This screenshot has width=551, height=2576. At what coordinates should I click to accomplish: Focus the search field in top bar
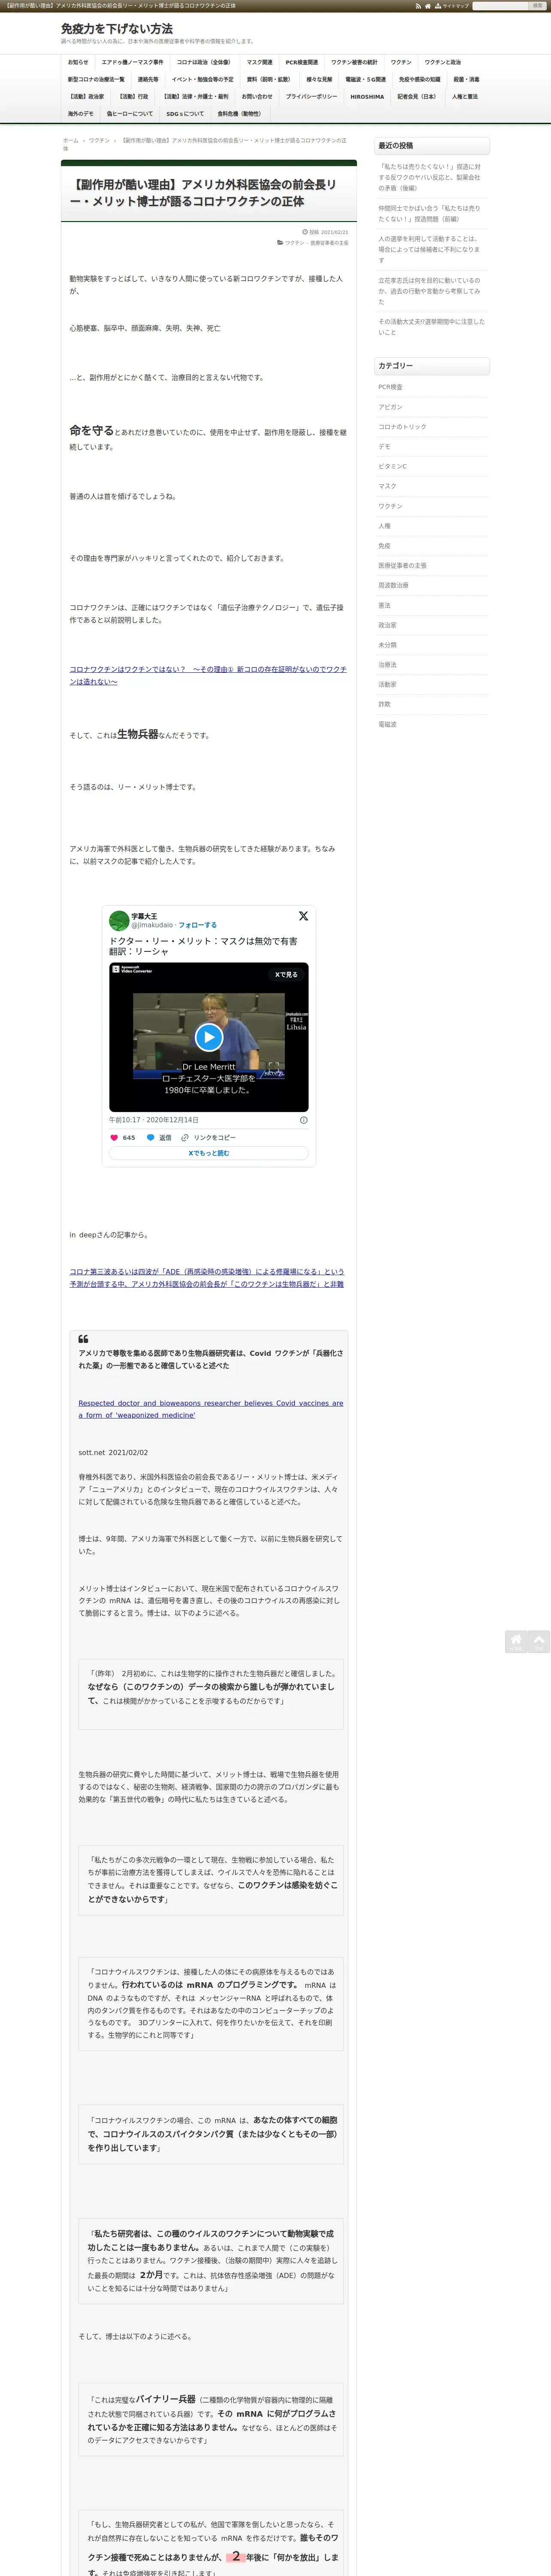(x=500, y=6)
